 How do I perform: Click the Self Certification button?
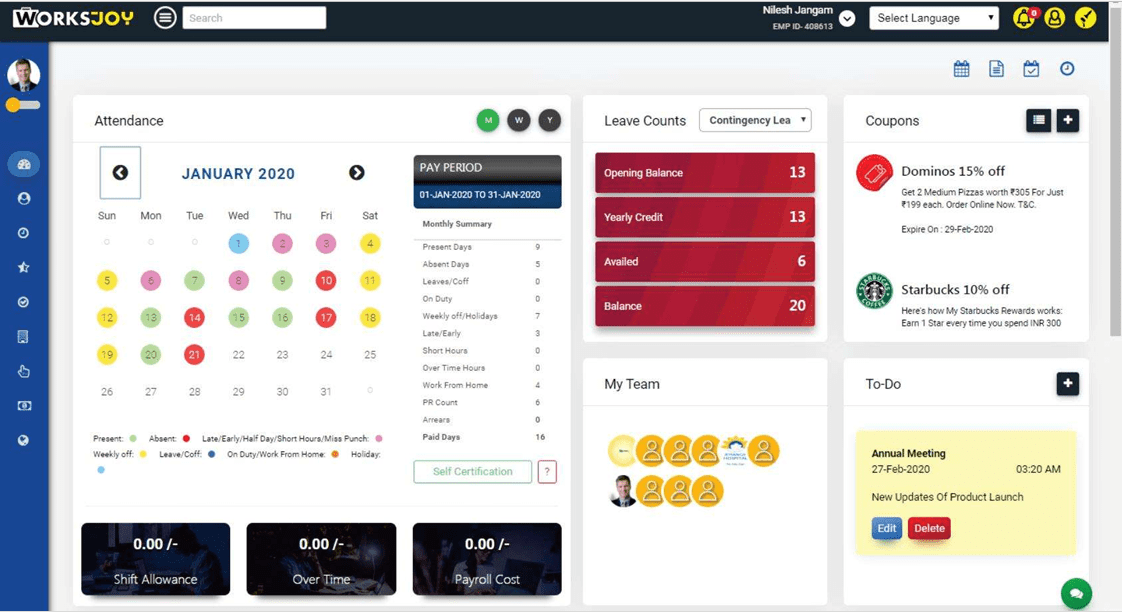[472, 471]
